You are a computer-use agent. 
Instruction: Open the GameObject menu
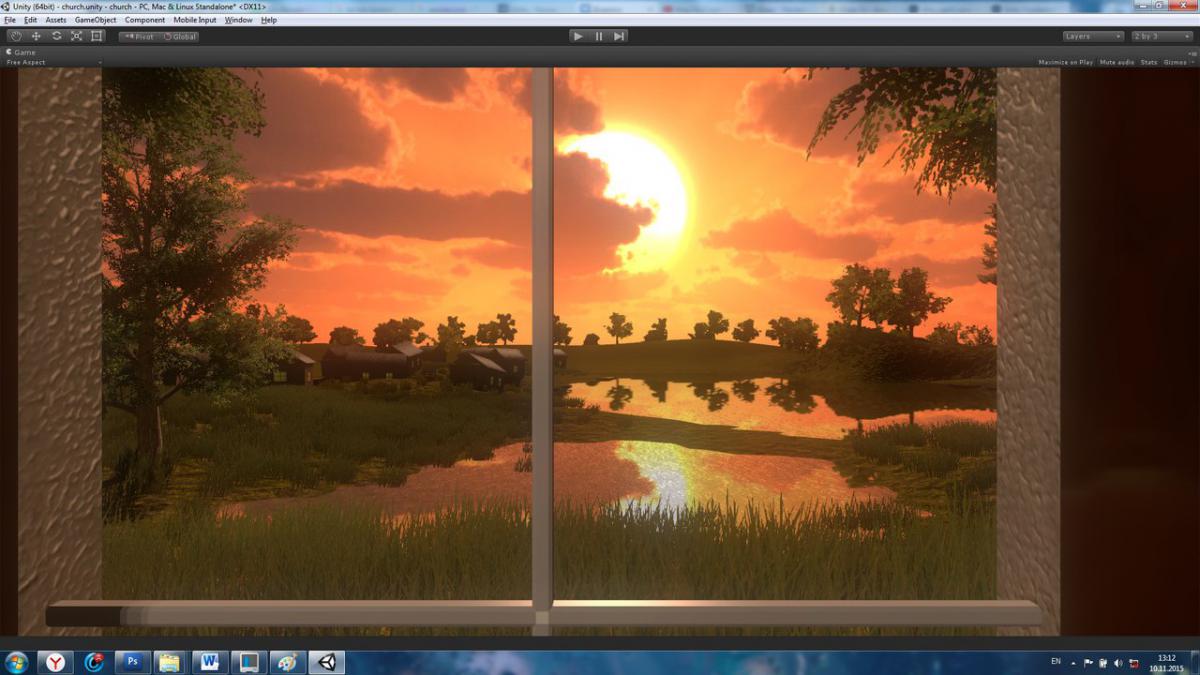pyautogui.click(x=95, y=20)
